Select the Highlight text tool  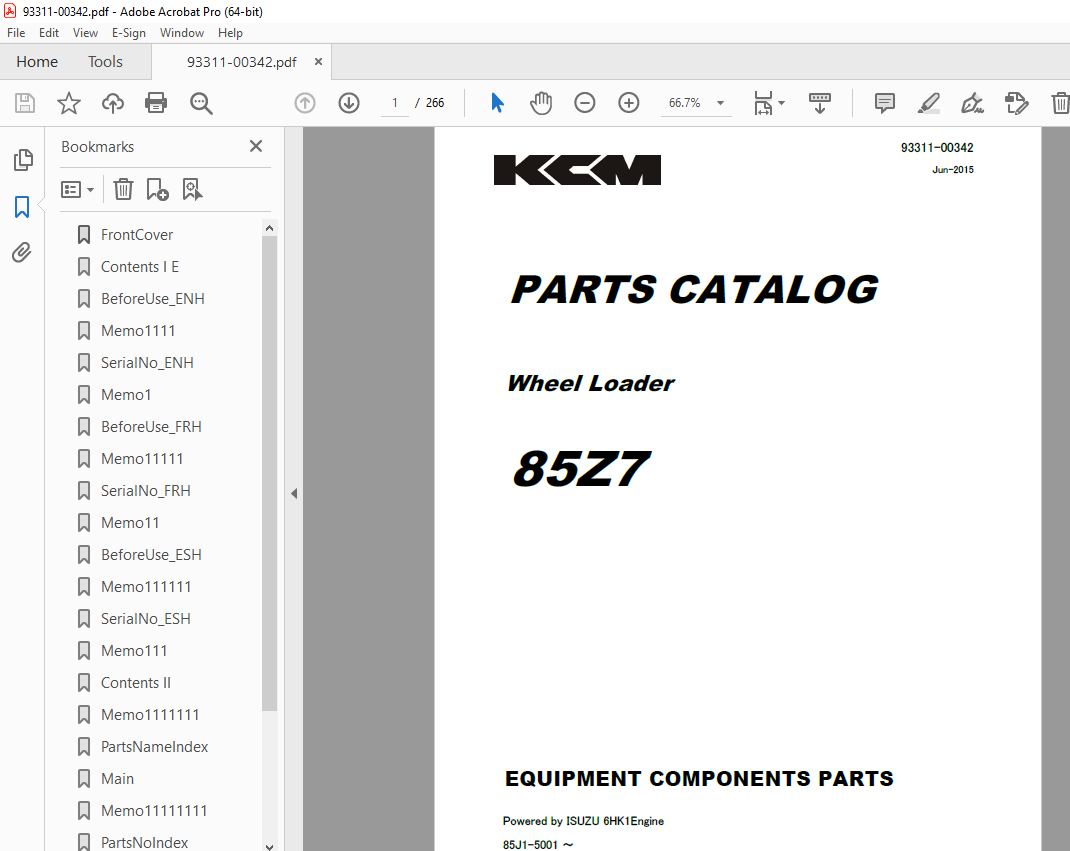click(x=929, y=103)
